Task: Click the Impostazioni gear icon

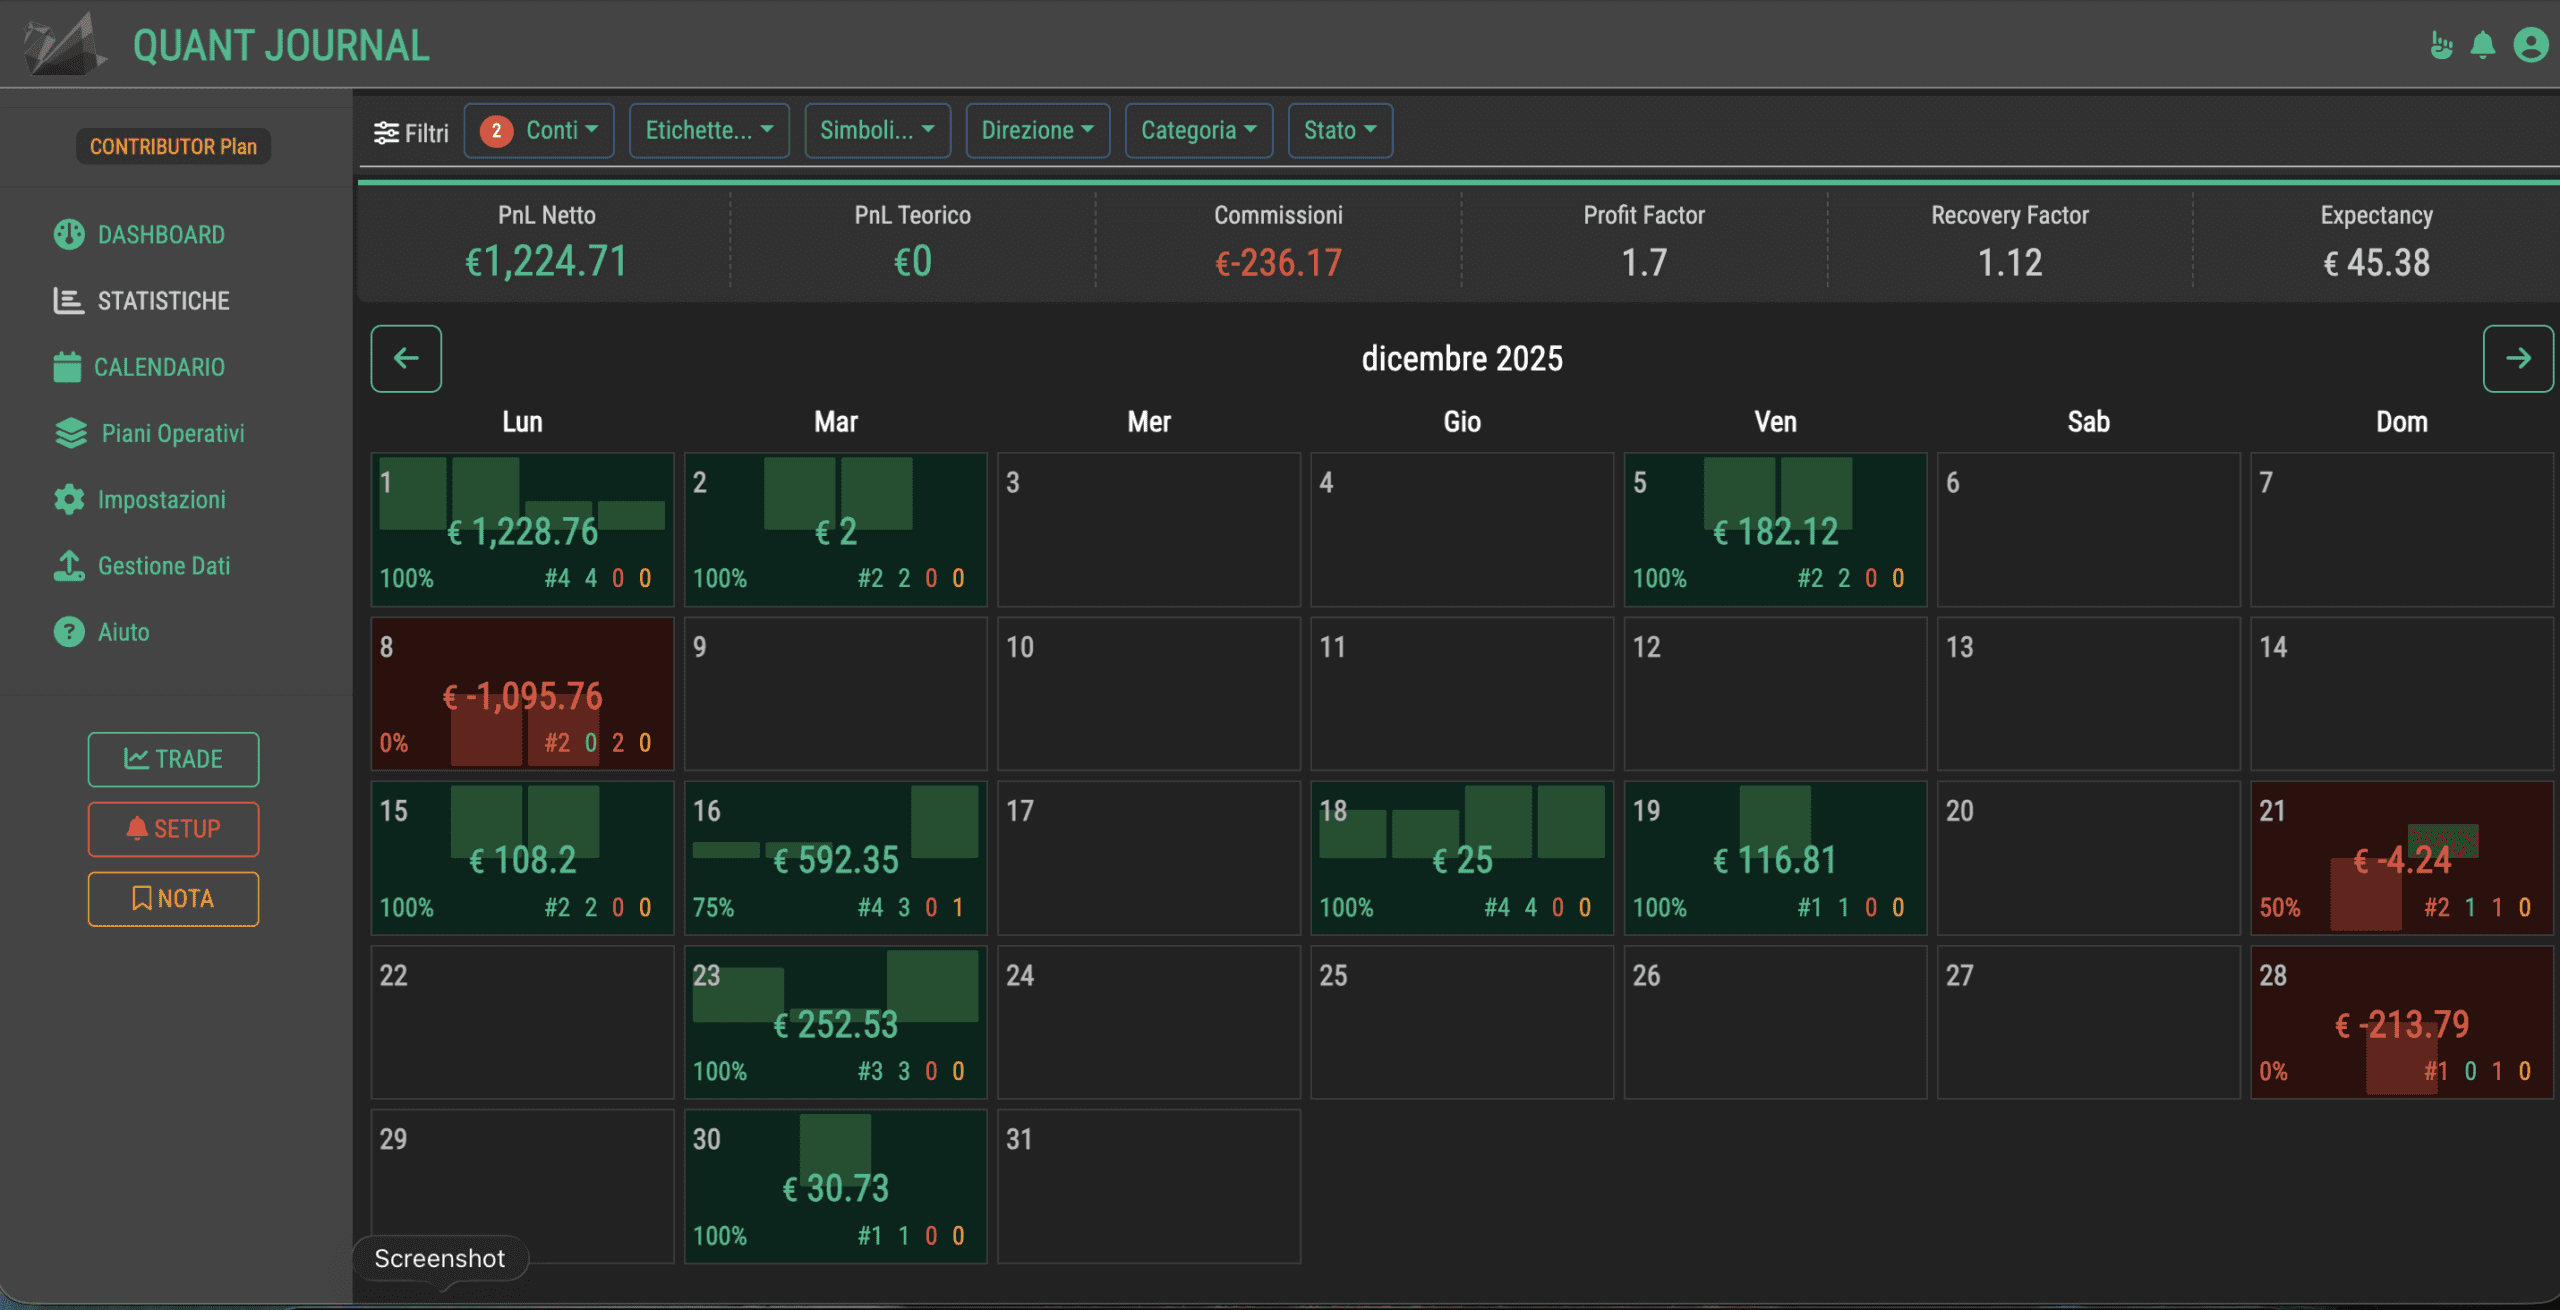Action: (x=69, y=499)
